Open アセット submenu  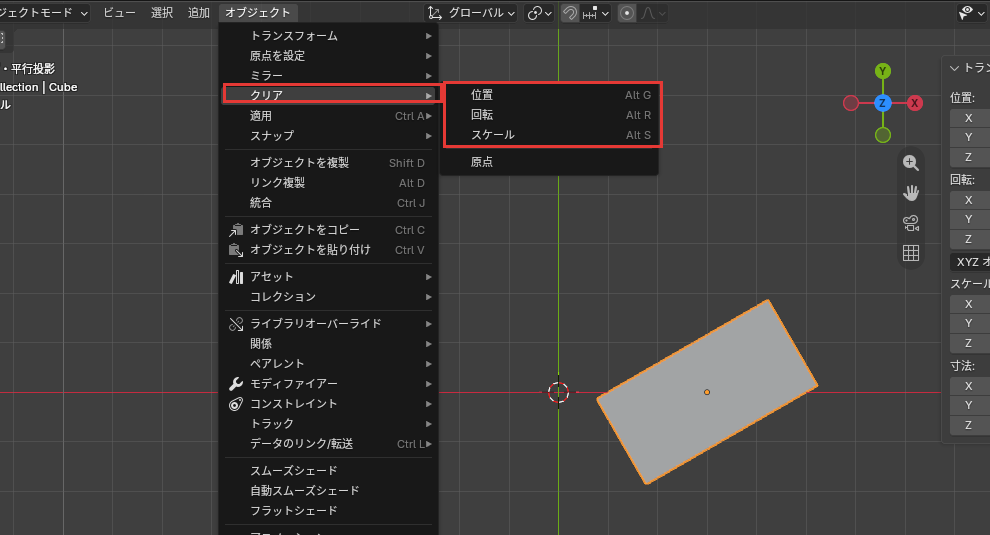pyautogui.click(x=328, y=277)
